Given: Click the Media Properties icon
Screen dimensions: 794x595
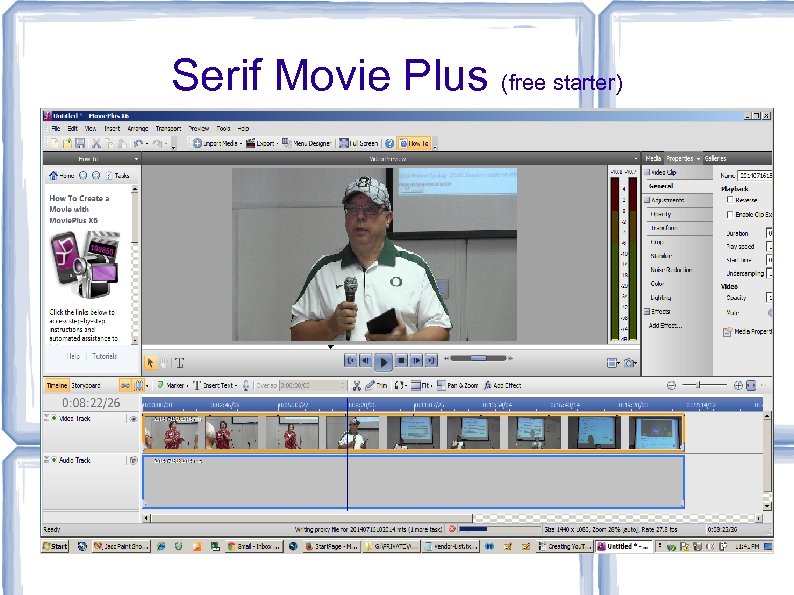Looking at the screenshot, I should coord(728,332).
